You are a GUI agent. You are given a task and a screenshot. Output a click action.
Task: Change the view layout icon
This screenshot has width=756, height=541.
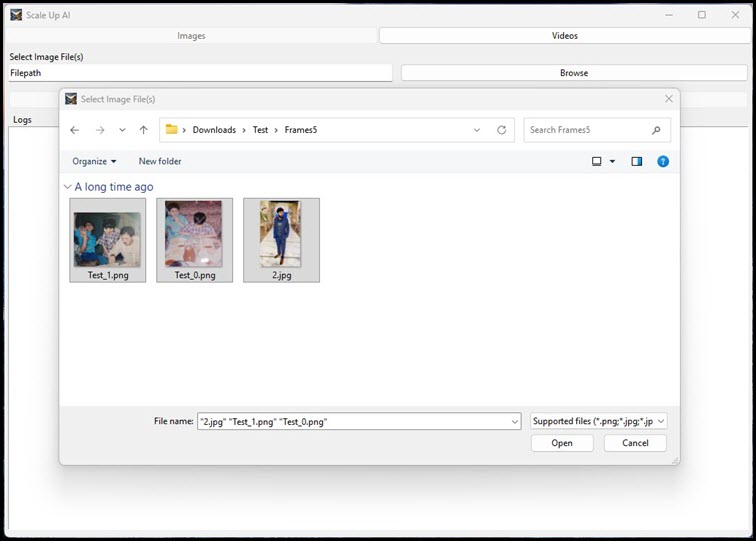[596, 162]
